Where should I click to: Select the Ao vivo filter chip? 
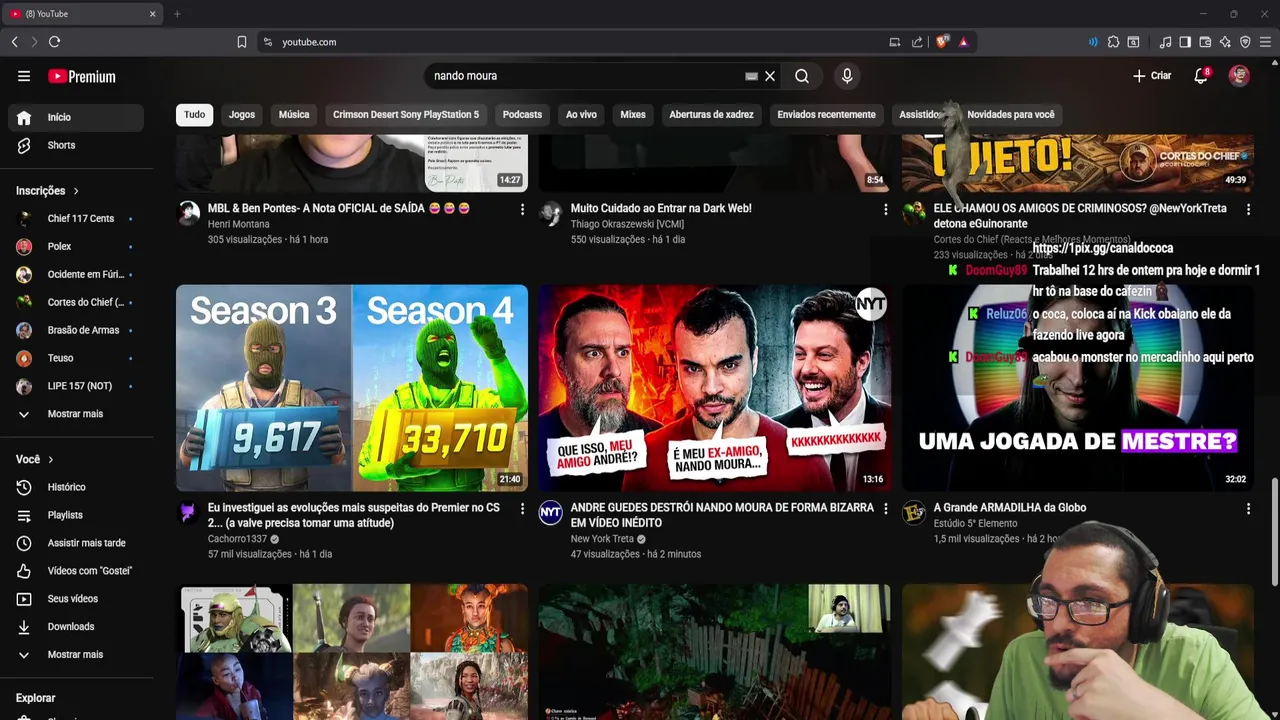pyautogui.click(x=581, y=114)
